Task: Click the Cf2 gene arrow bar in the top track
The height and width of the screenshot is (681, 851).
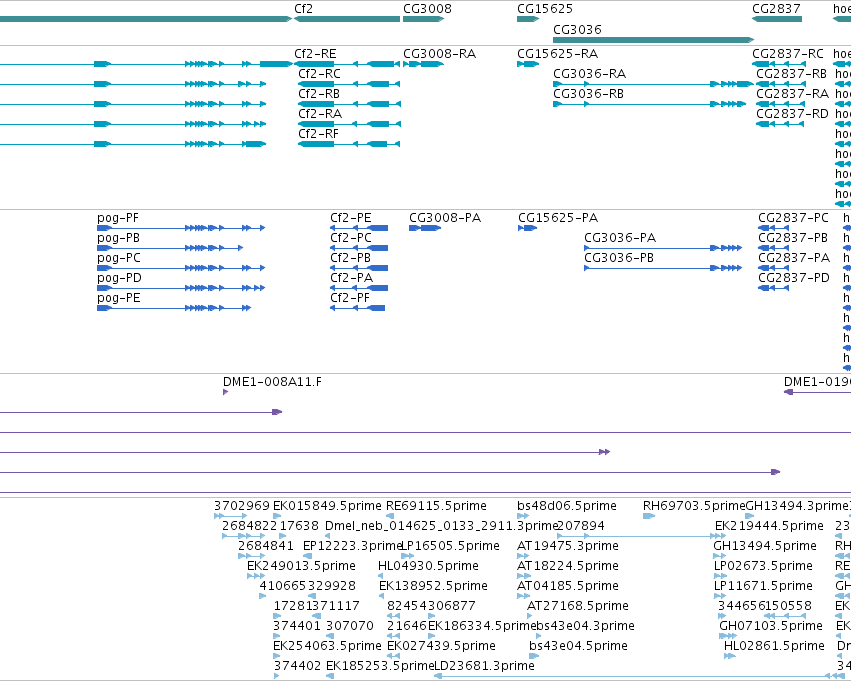Action: point(347,19)
